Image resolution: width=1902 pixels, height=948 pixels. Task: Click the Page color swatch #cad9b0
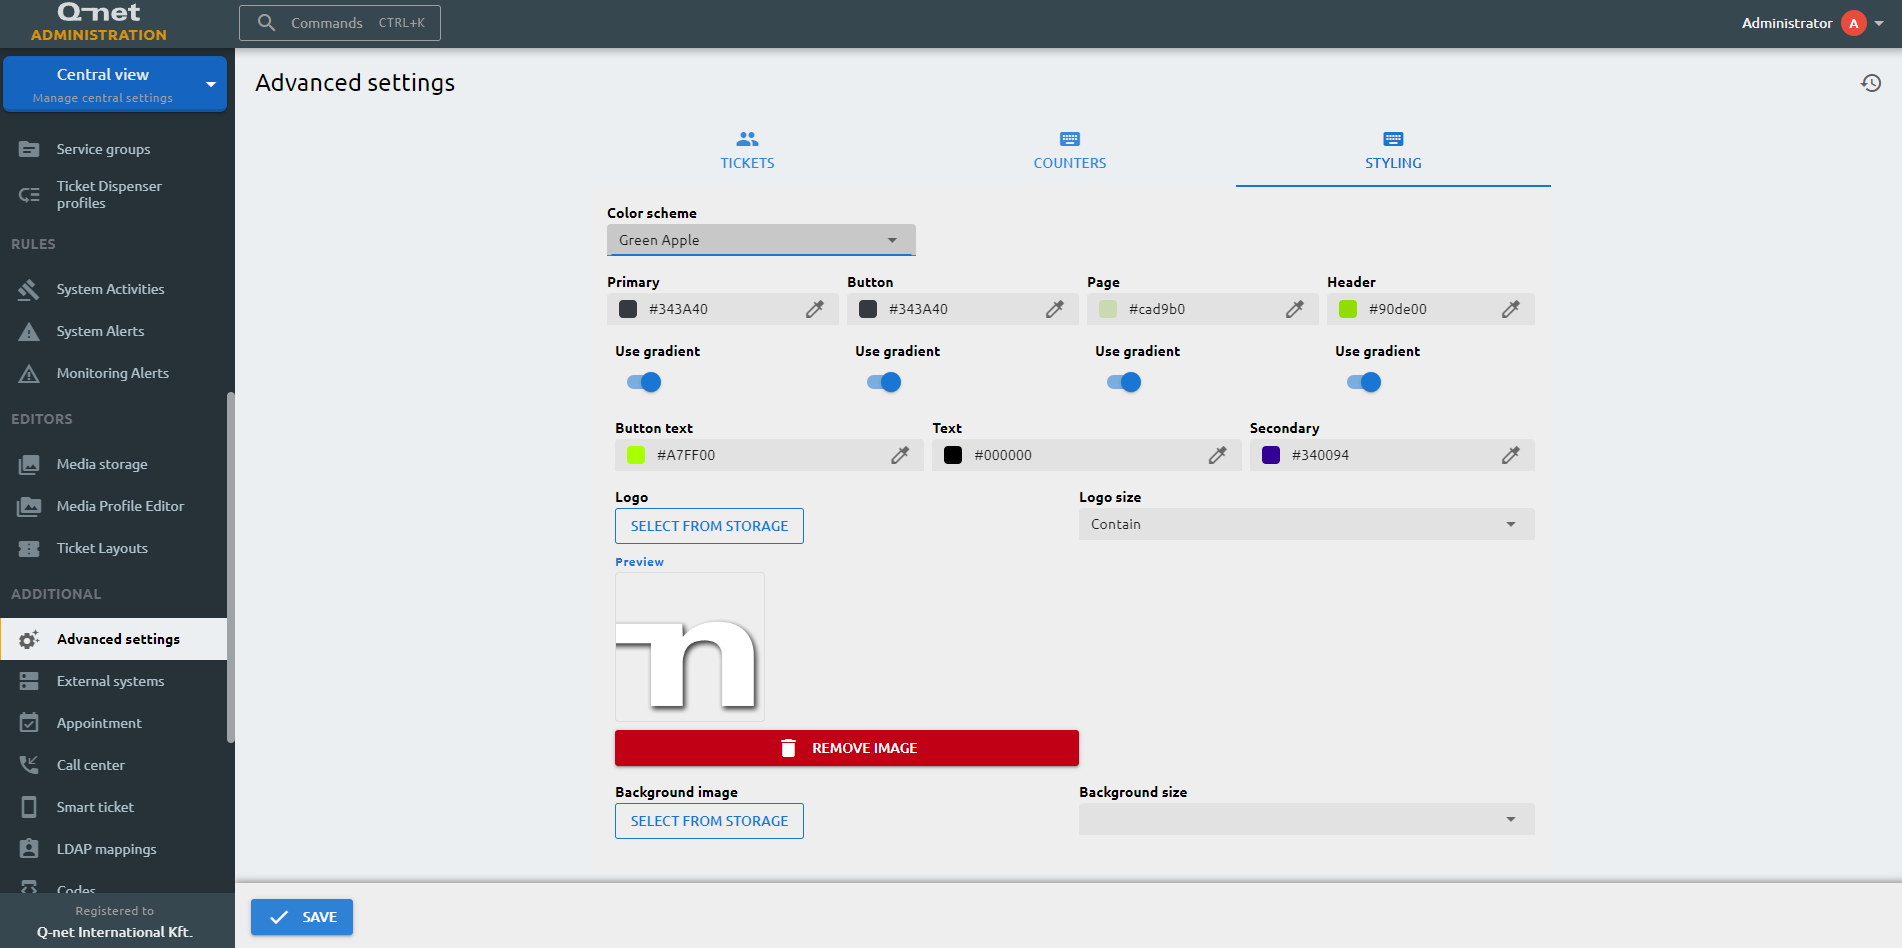[1108, 309]
